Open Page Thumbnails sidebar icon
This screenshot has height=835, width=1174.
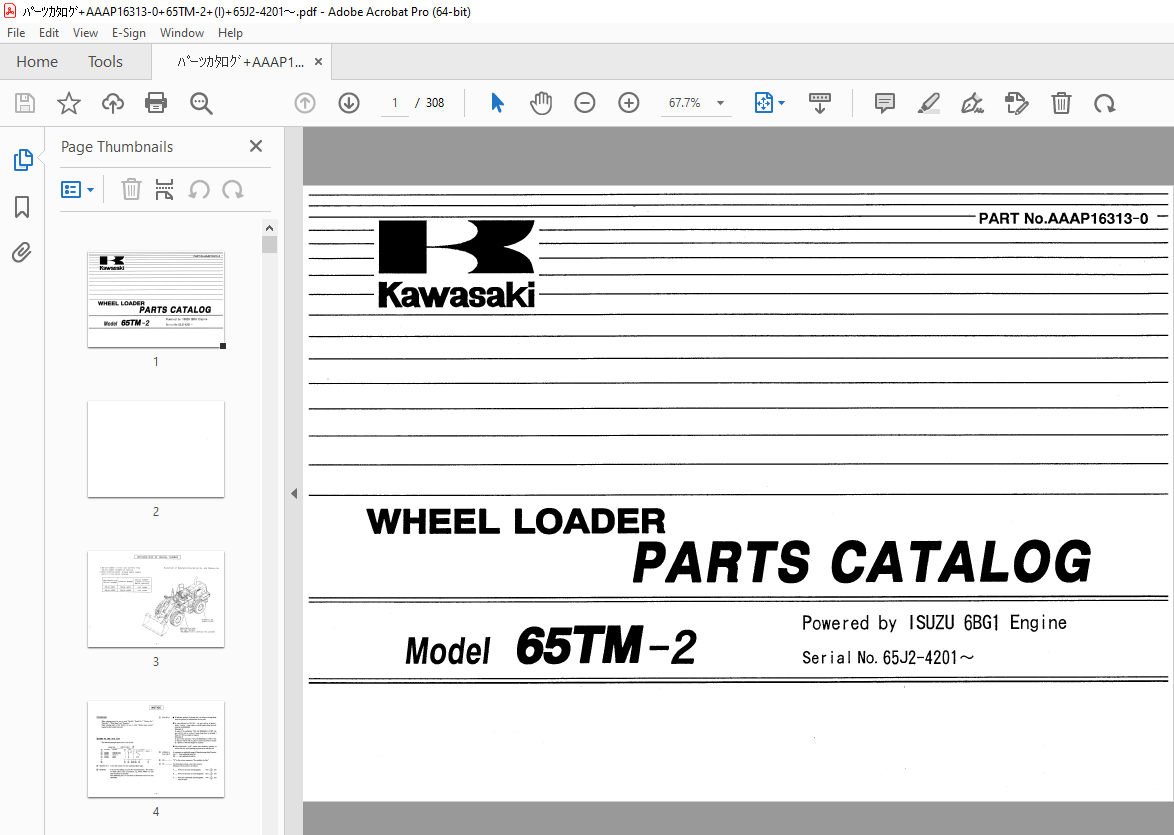click(x=23, y=160)
